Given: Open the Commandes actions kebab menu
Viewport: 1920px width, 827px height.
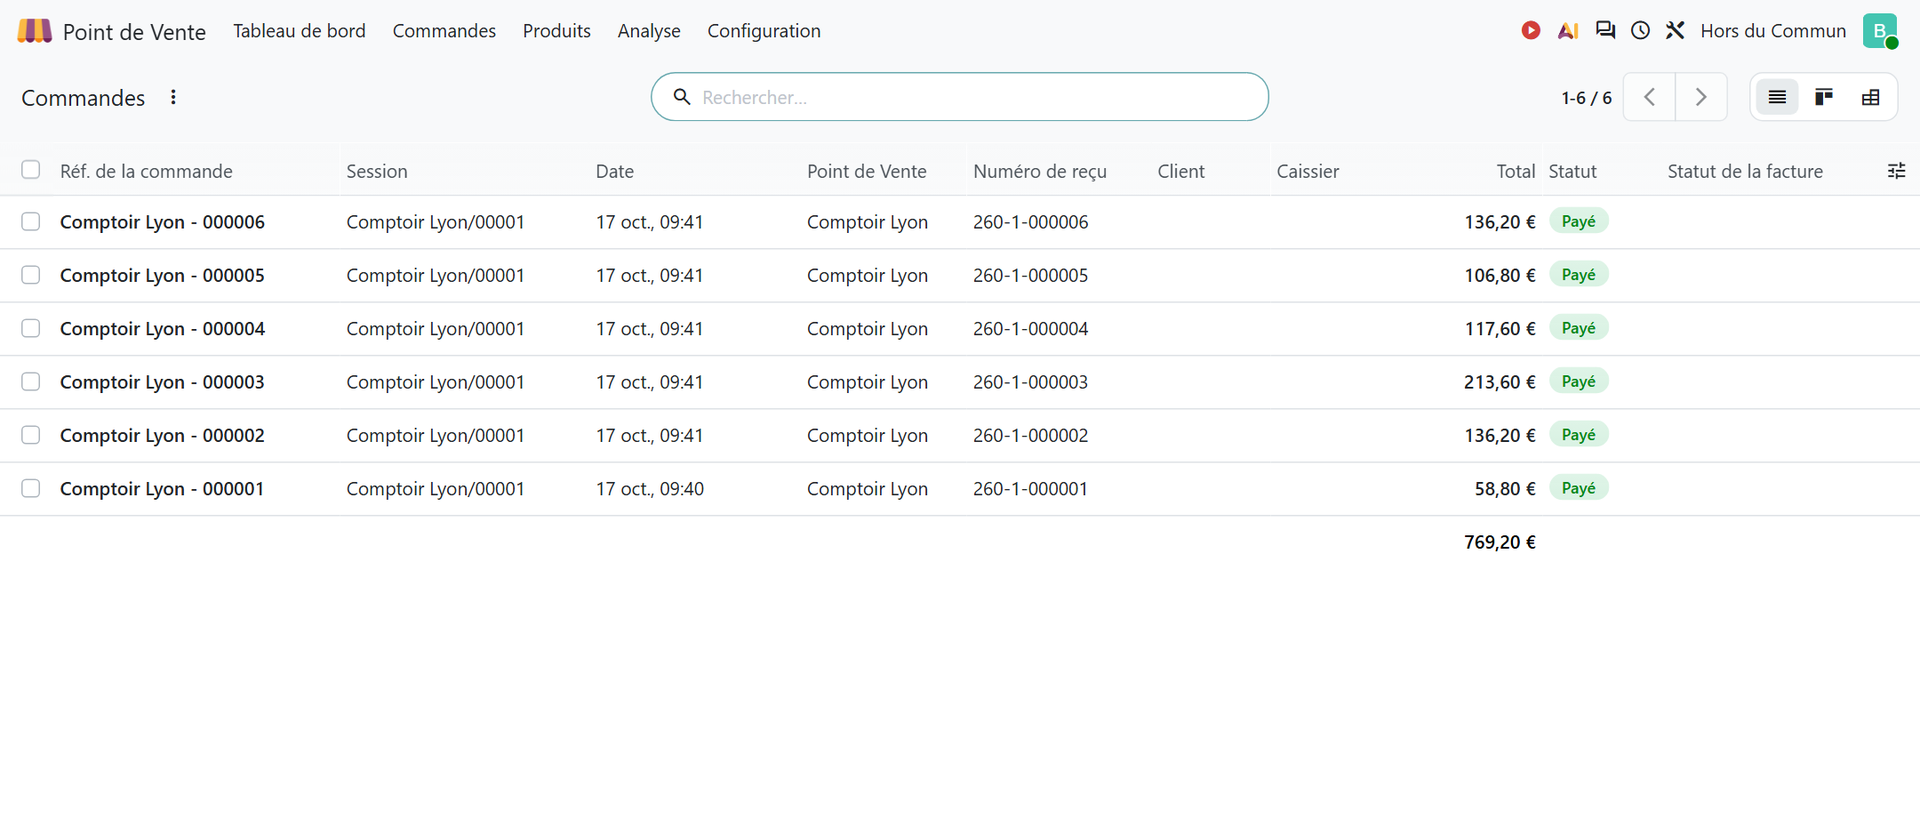Looking at the screenshot, I should [x=173, y=97].
